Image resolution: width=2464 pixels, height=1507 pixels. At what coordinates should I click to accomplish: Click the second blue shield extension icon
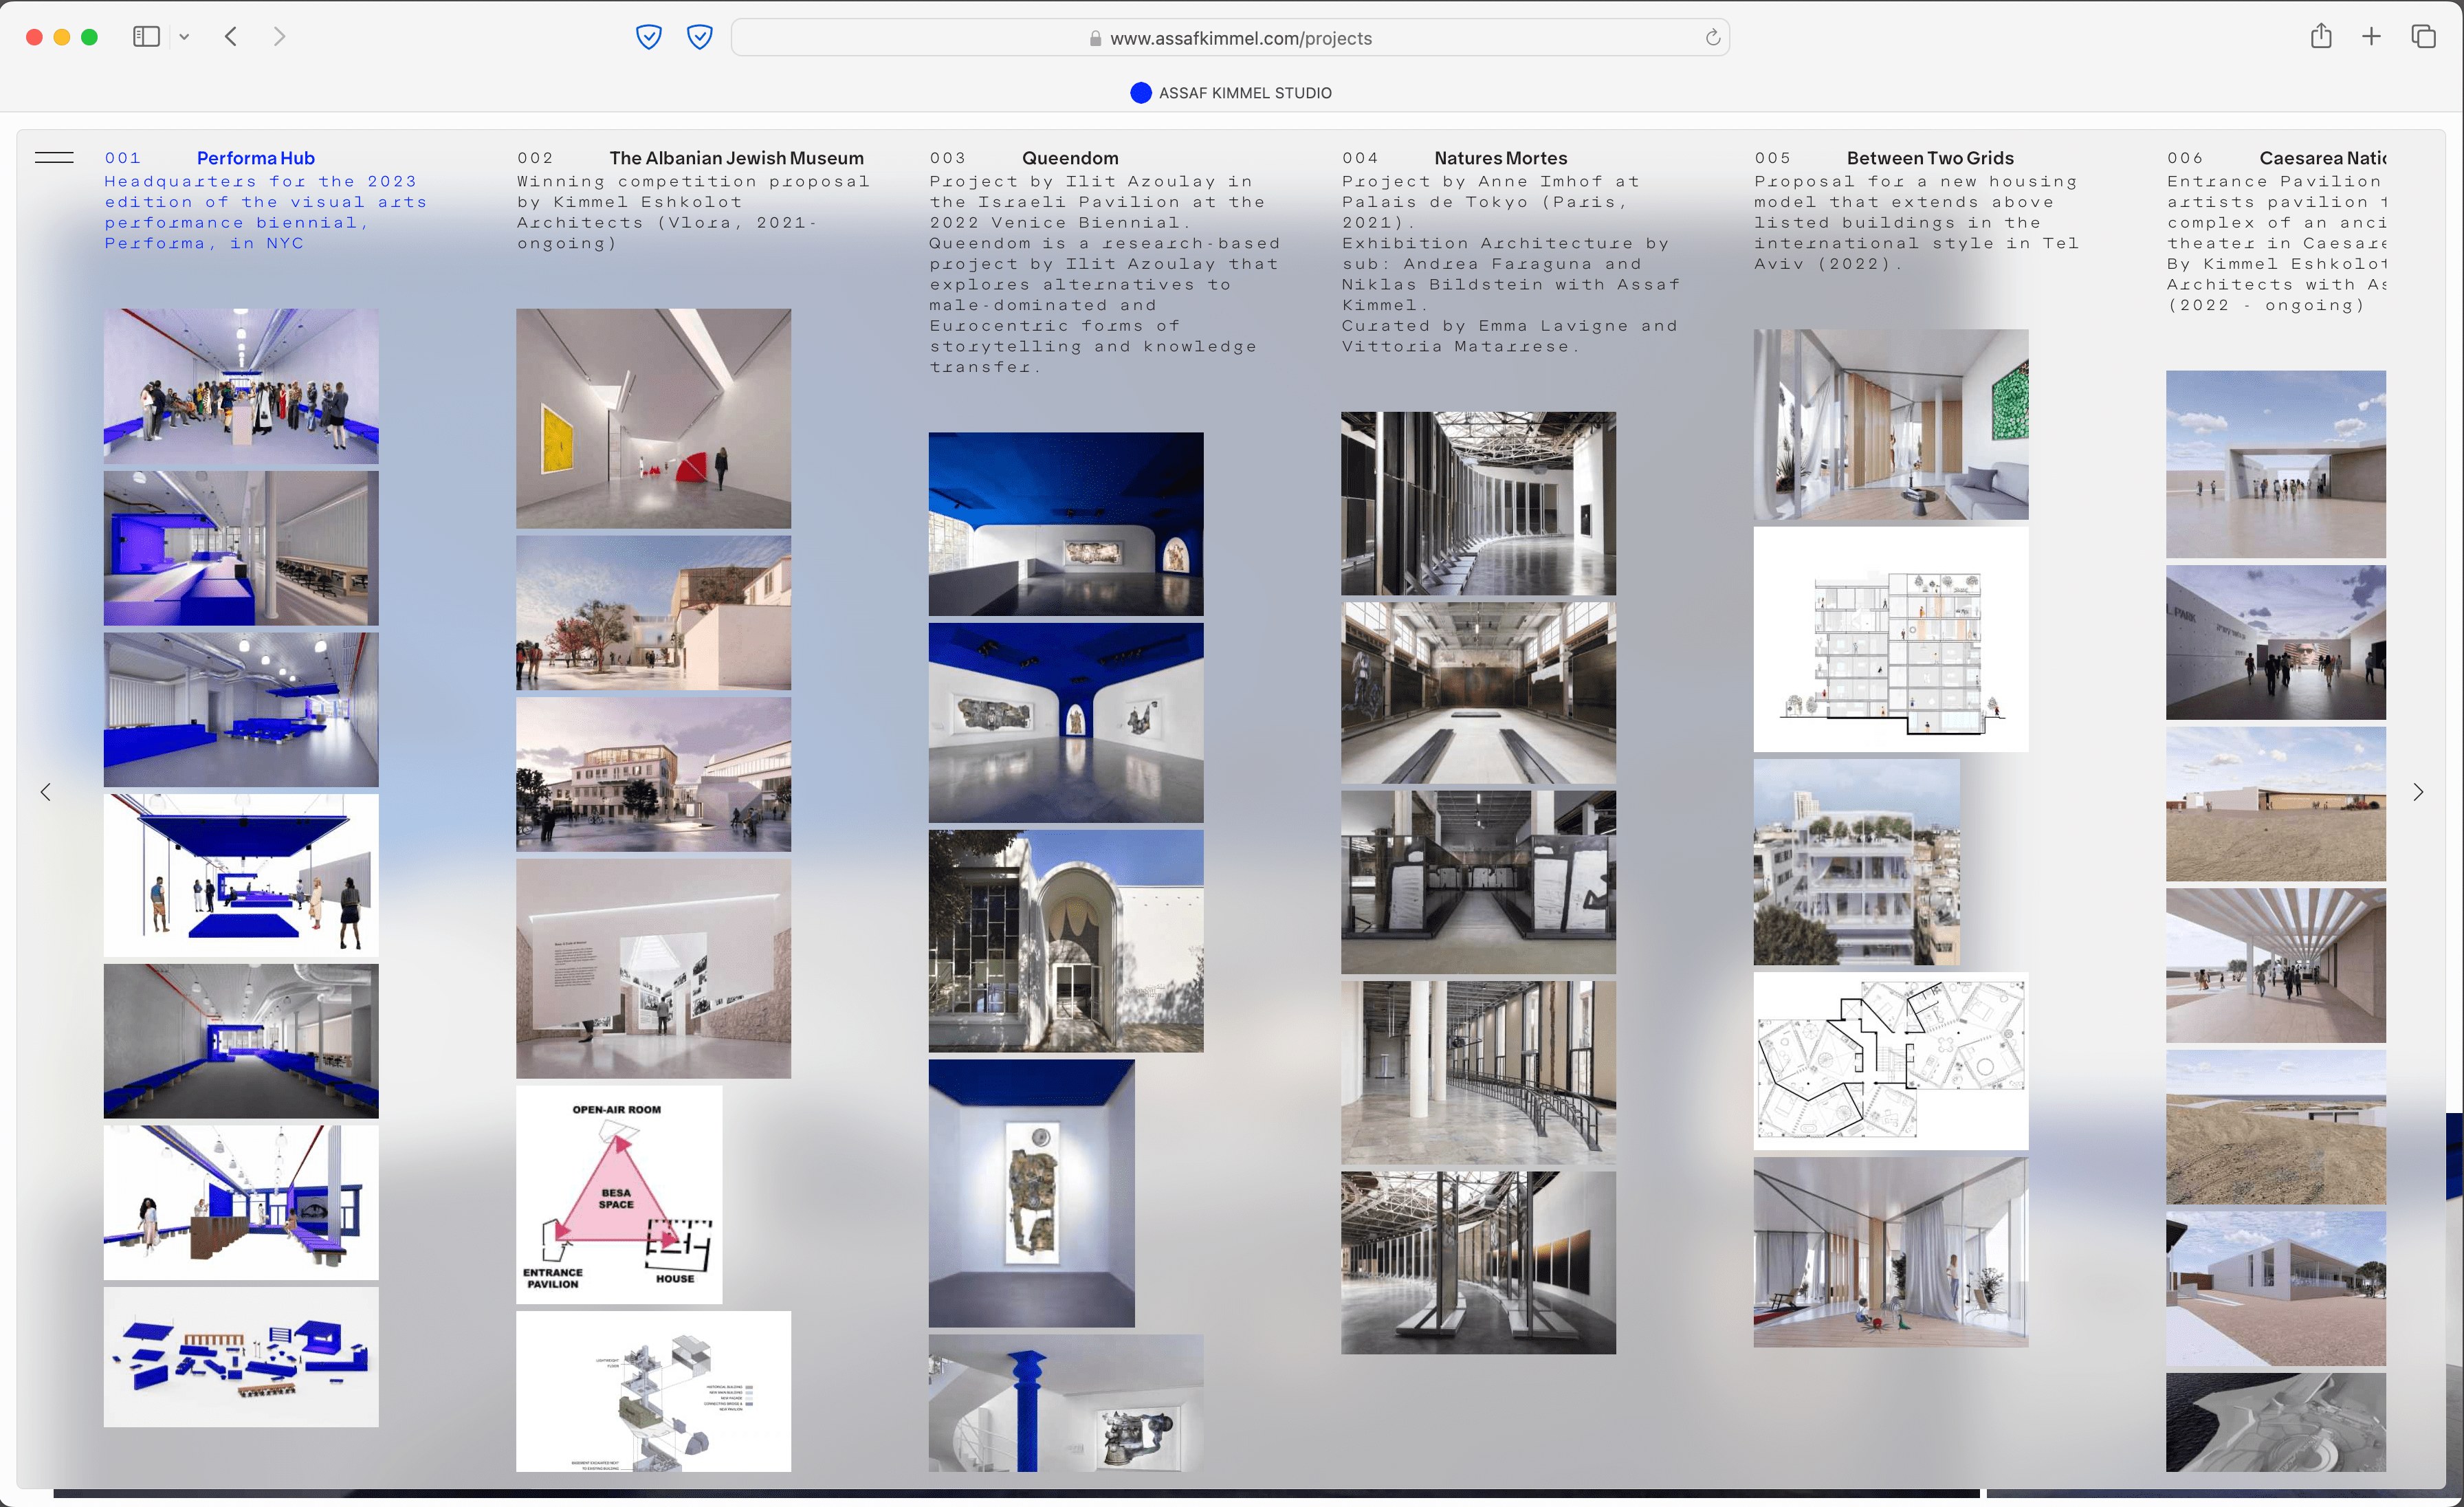(x=700, y=38)
